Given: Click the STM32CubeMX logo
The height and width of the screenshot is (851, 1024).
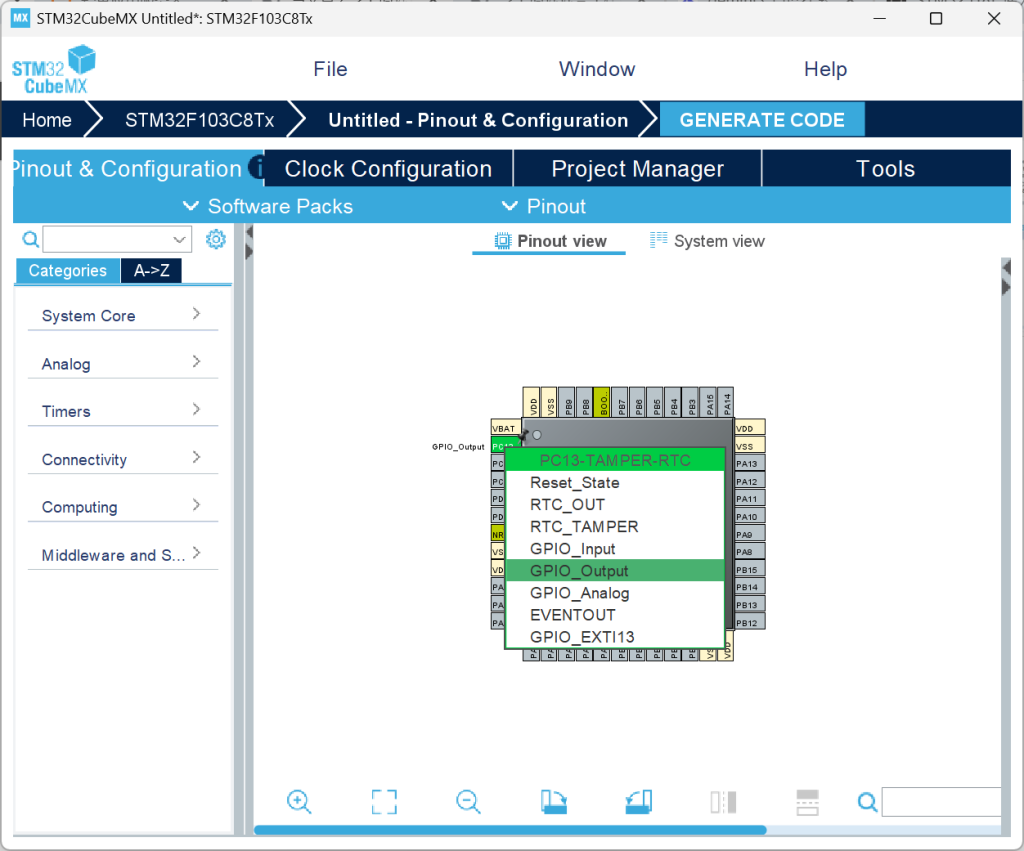Looking at the screenshot, I should (x=54, y=69).
